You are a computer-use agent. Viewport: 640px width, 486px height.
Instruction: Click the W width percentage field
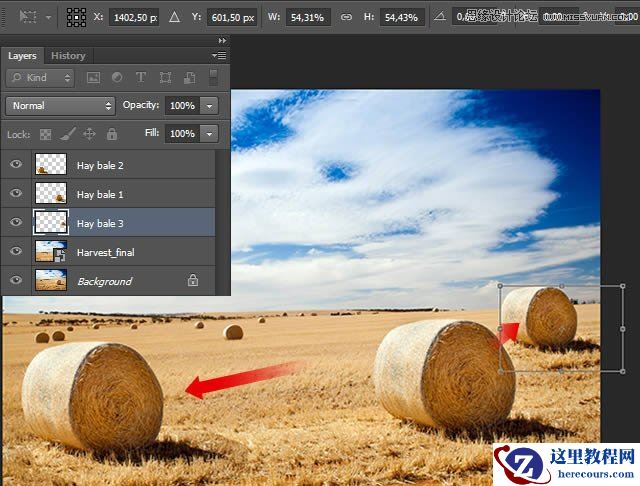308,18
